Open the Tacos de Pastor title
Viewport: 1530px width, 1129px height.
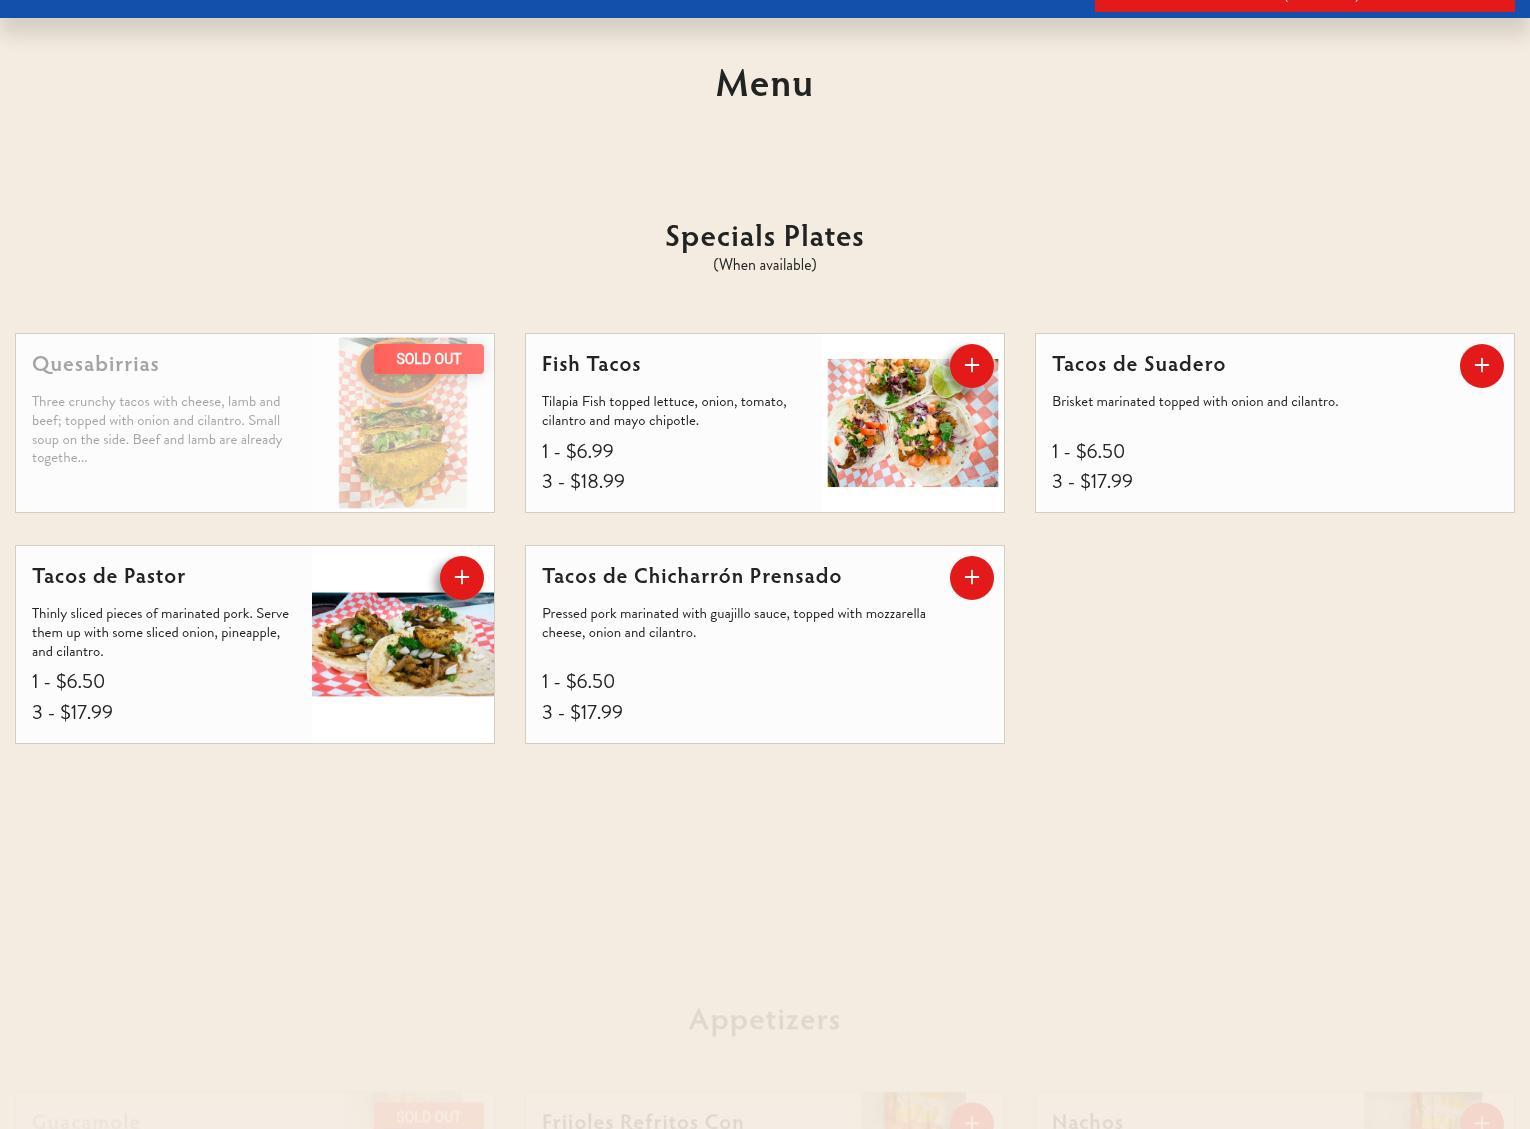pos(108,576)
